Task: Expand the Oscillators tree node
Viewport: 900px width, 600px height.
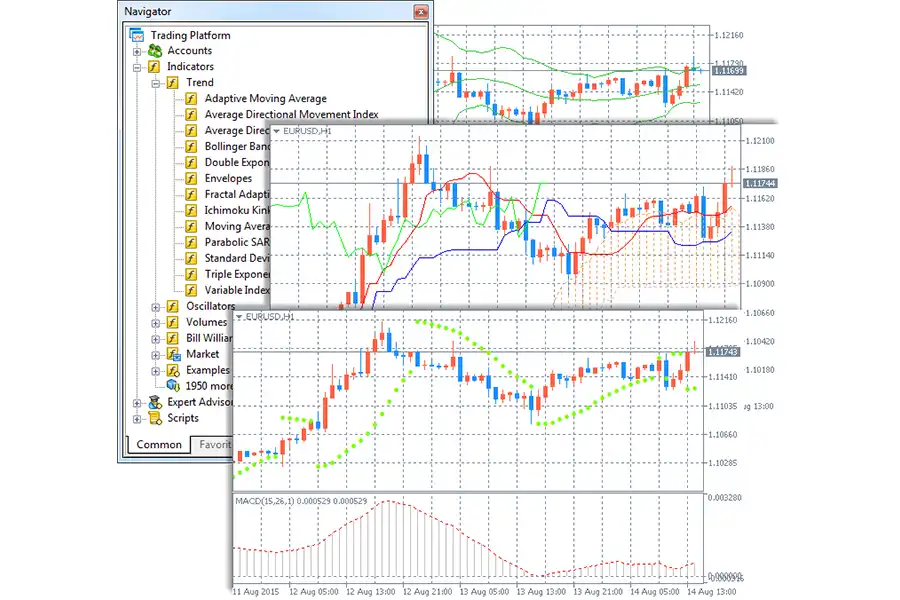Action: click(155, 308)
